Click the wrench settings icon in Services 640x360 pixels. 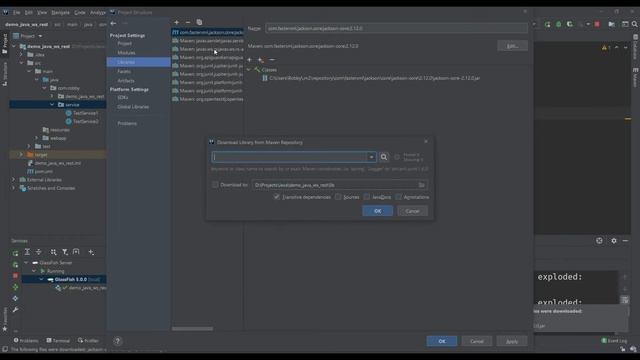(x=15, y=310)
